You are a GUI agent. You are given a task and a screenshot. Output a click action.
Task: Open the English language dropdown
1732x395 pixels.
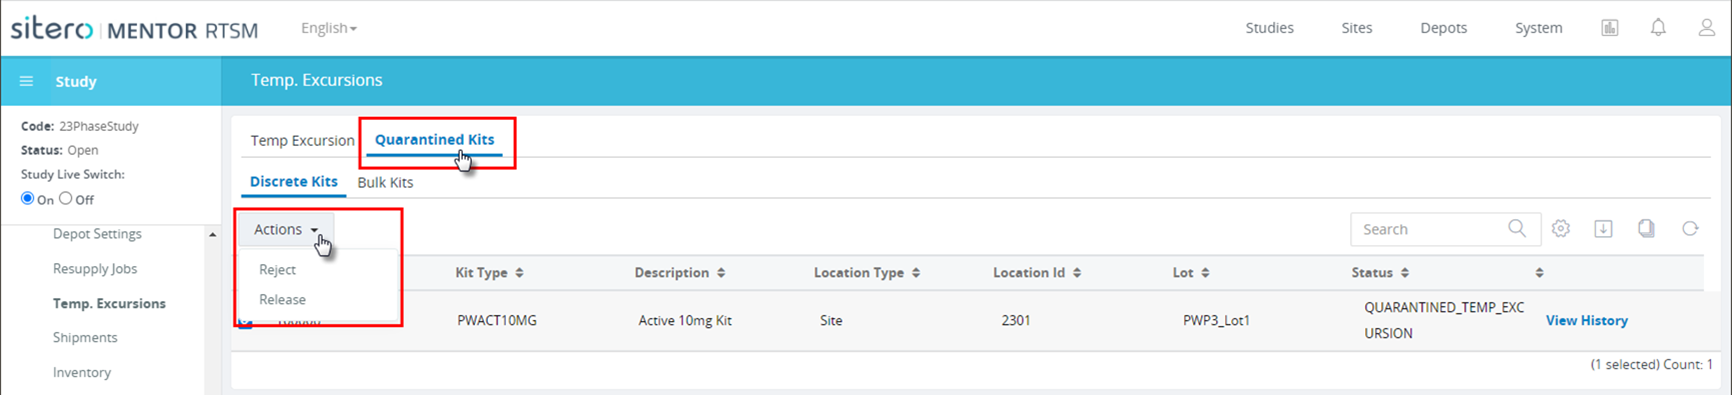(x=329, y=28)
